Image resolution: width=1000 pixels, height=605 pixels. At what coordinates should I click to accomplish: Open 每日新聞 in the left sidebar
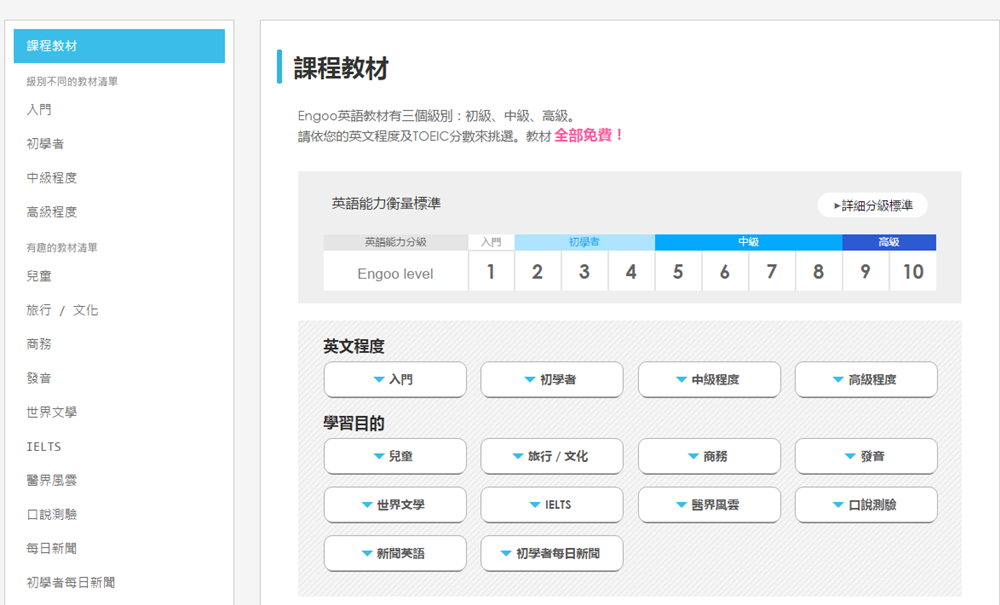tap(52, 548)
